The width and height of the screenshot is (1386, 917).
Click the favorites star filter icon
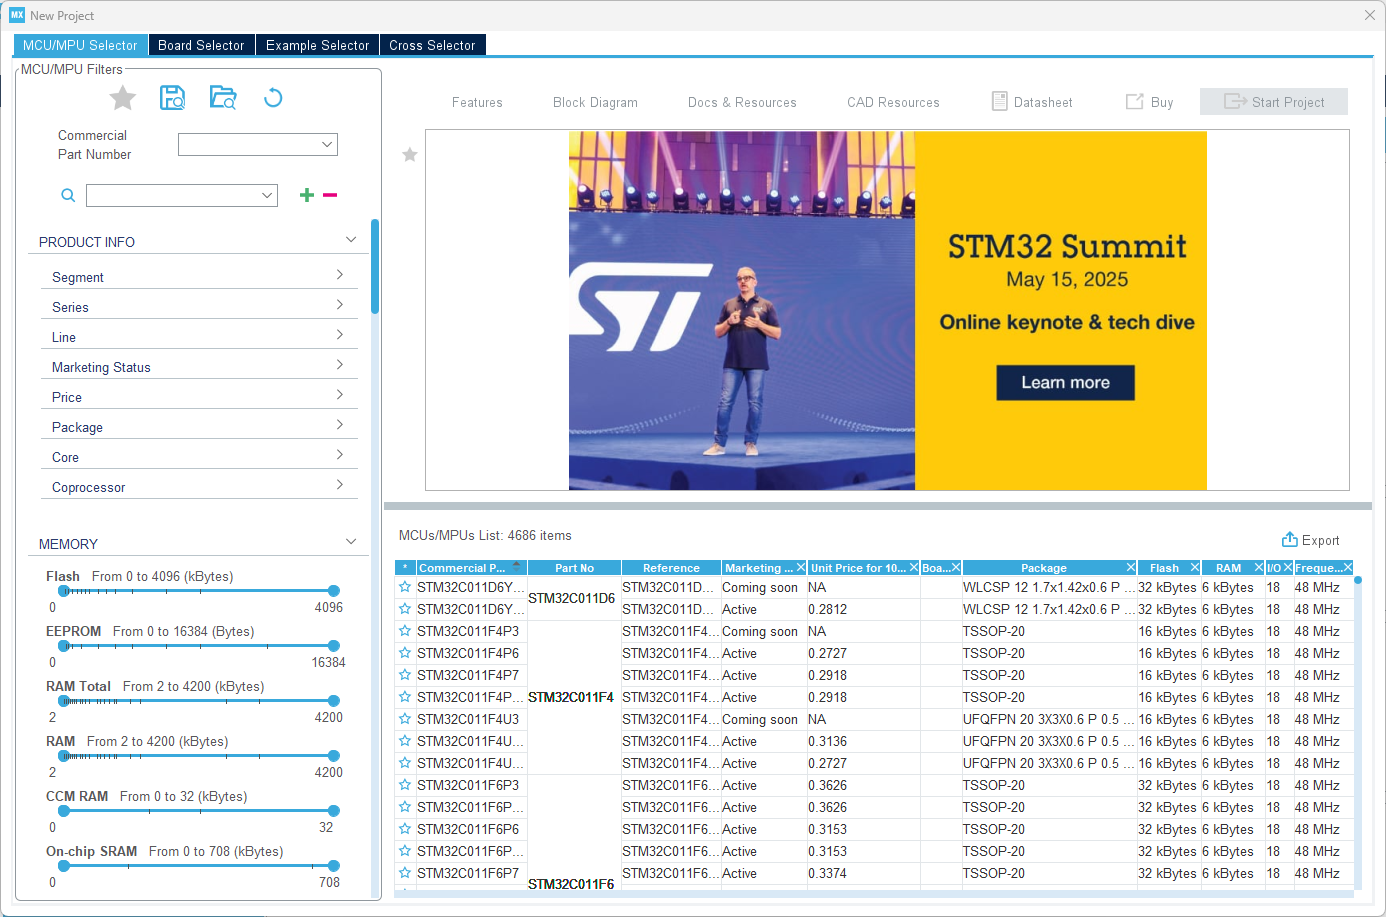coord(123,98)
